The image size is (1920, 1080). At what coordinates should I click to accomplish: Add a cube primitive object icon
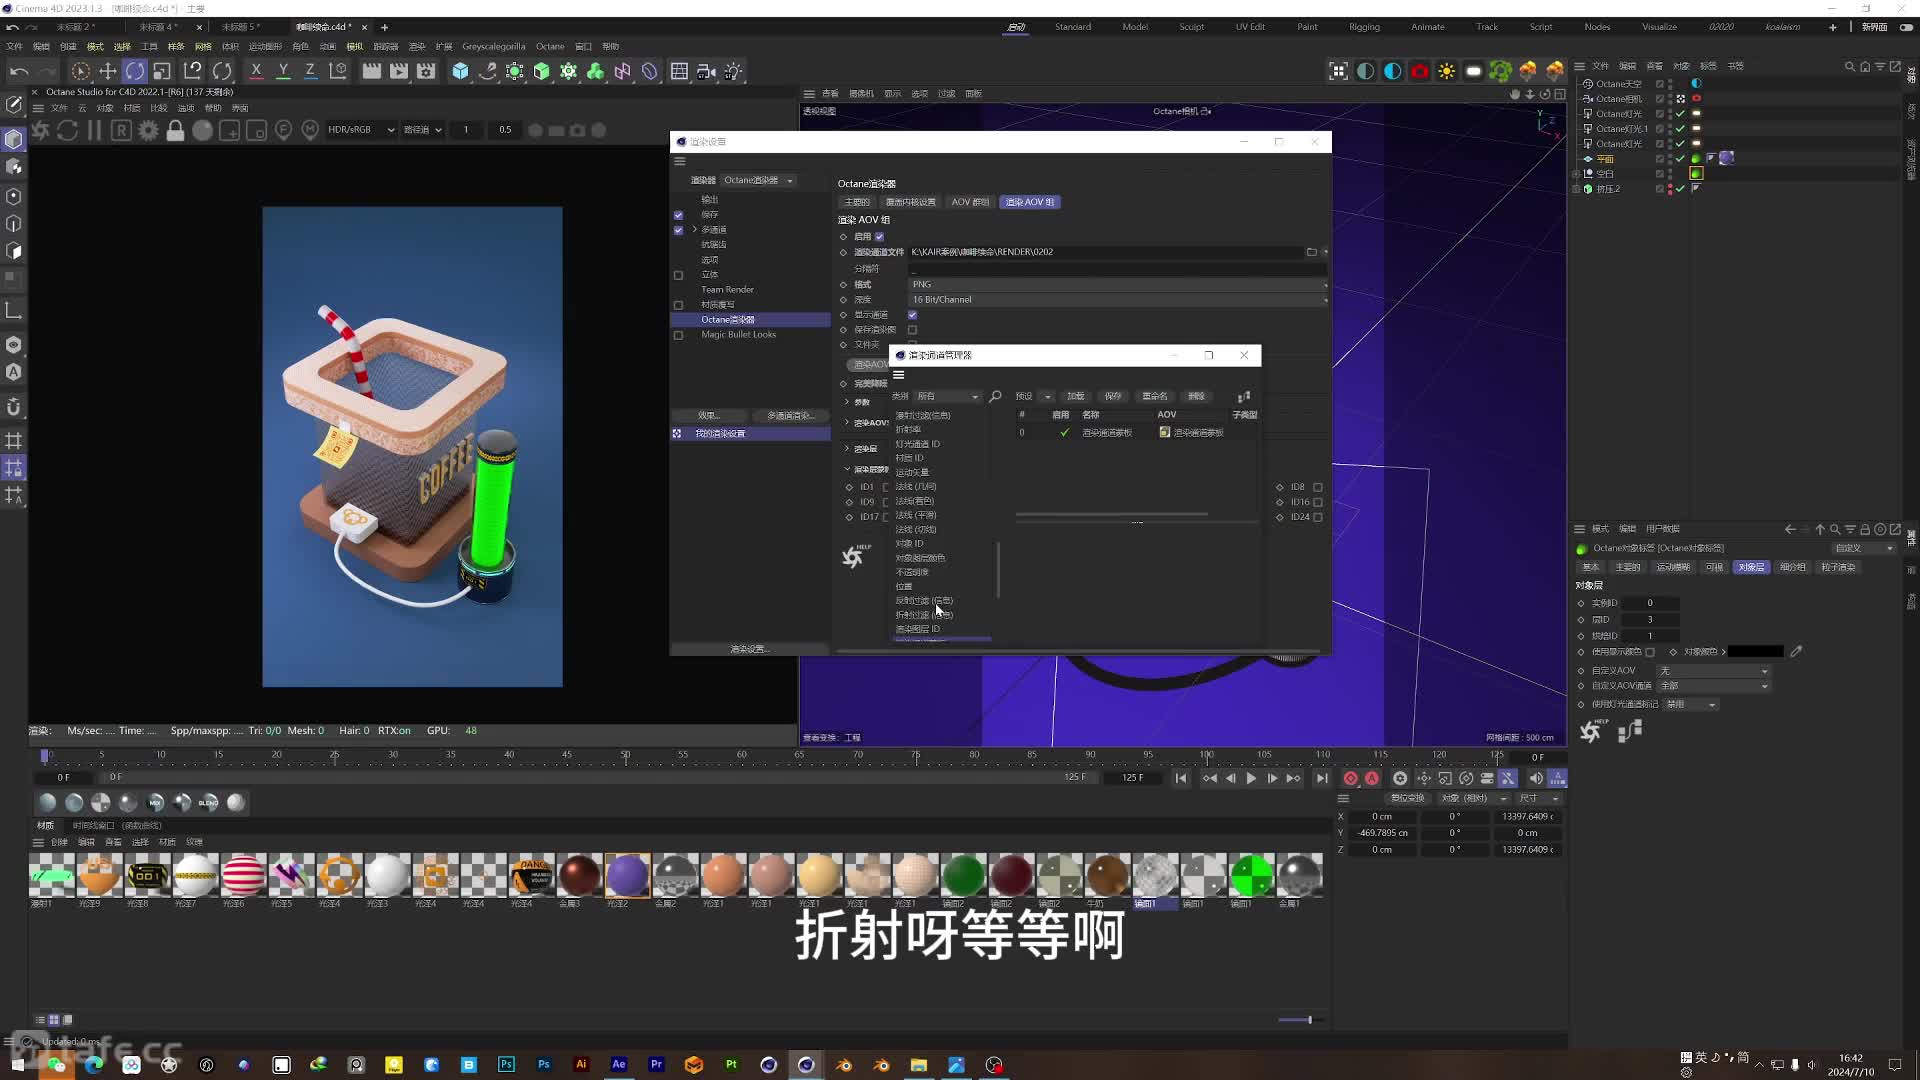click(460, 71)
